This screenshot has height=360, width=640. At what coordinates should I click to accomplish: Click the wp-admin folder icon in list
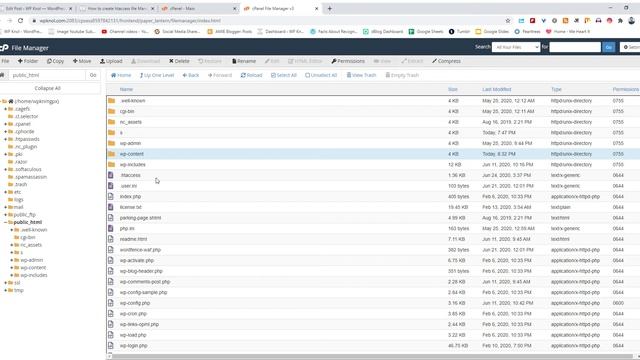click(x=111, y=143)
